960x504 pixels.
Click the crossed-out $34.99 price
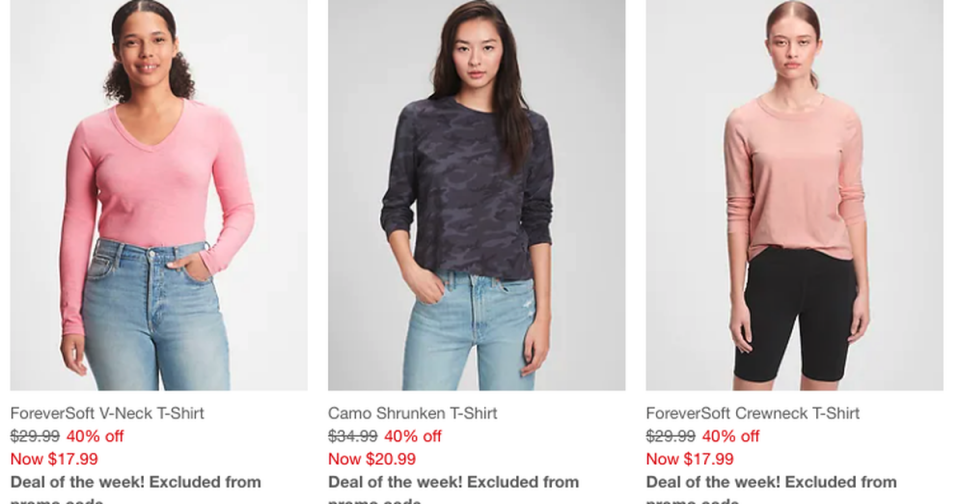click(x=353, y=436)
